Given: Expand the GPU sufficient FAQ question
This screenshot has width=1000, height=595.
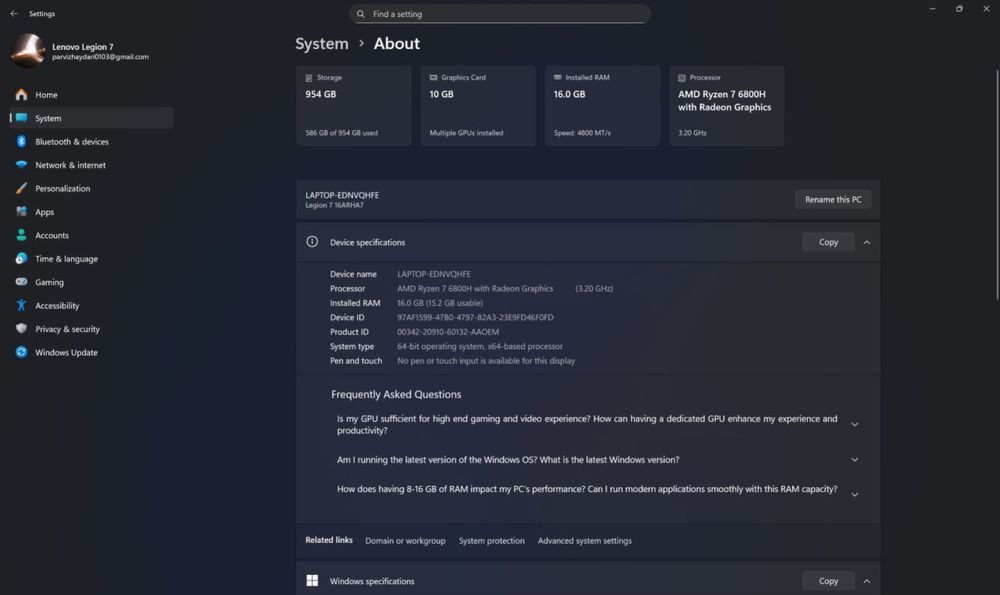Looking at the screenshot, I should tap(855, 425).
